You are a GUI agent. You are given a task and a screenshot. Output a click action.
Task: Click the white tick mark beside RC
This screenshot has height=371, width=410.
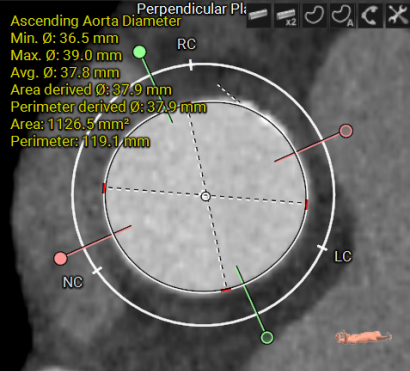tap(191, 65)
